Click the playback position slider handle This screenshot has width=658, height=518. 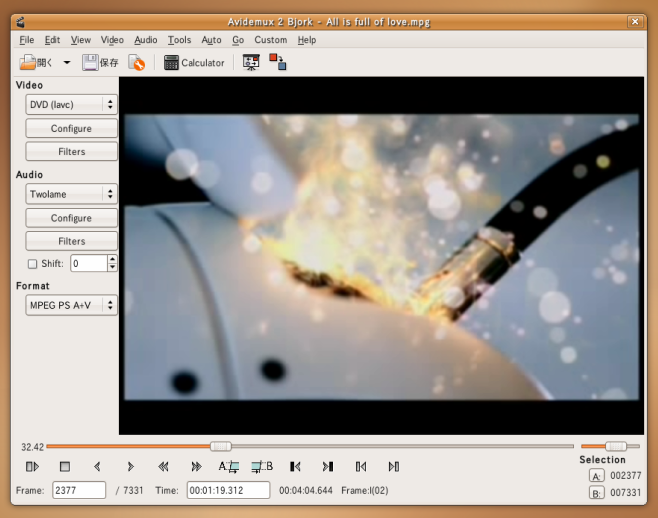coord(221,446)
